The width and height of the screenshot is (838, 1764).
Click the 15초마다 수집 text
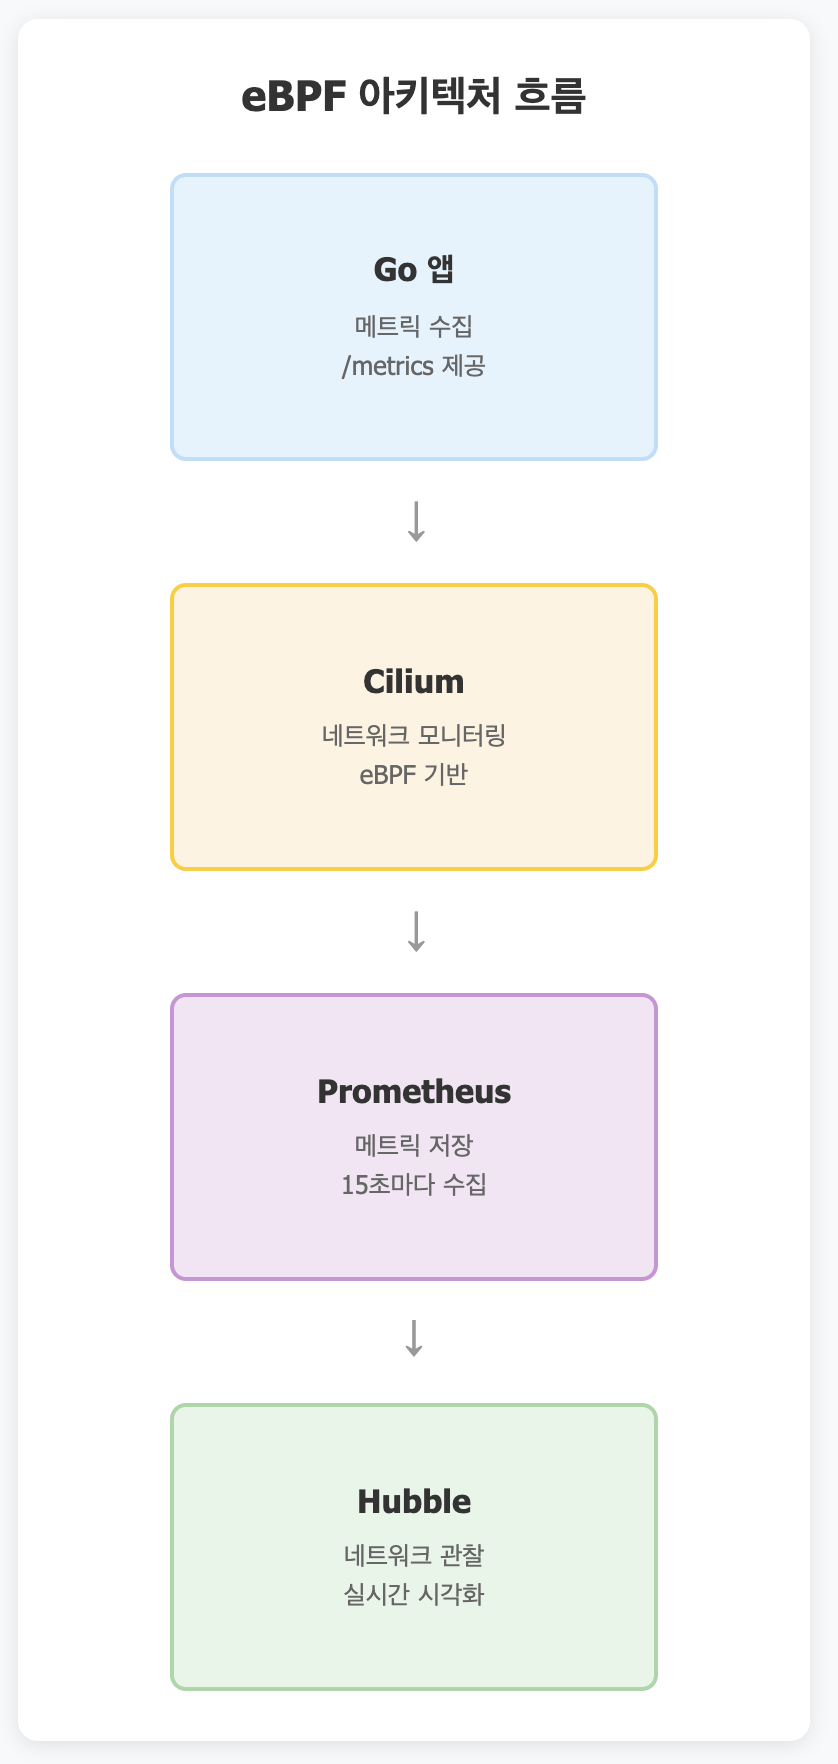click(x=414, y=1185)
